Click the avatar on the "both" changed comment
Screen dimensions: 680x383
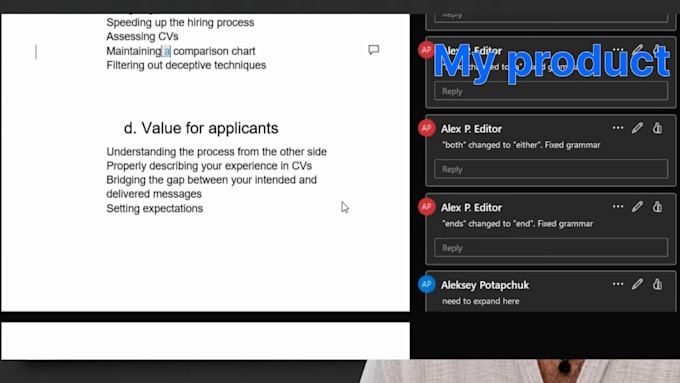point(426,128)
